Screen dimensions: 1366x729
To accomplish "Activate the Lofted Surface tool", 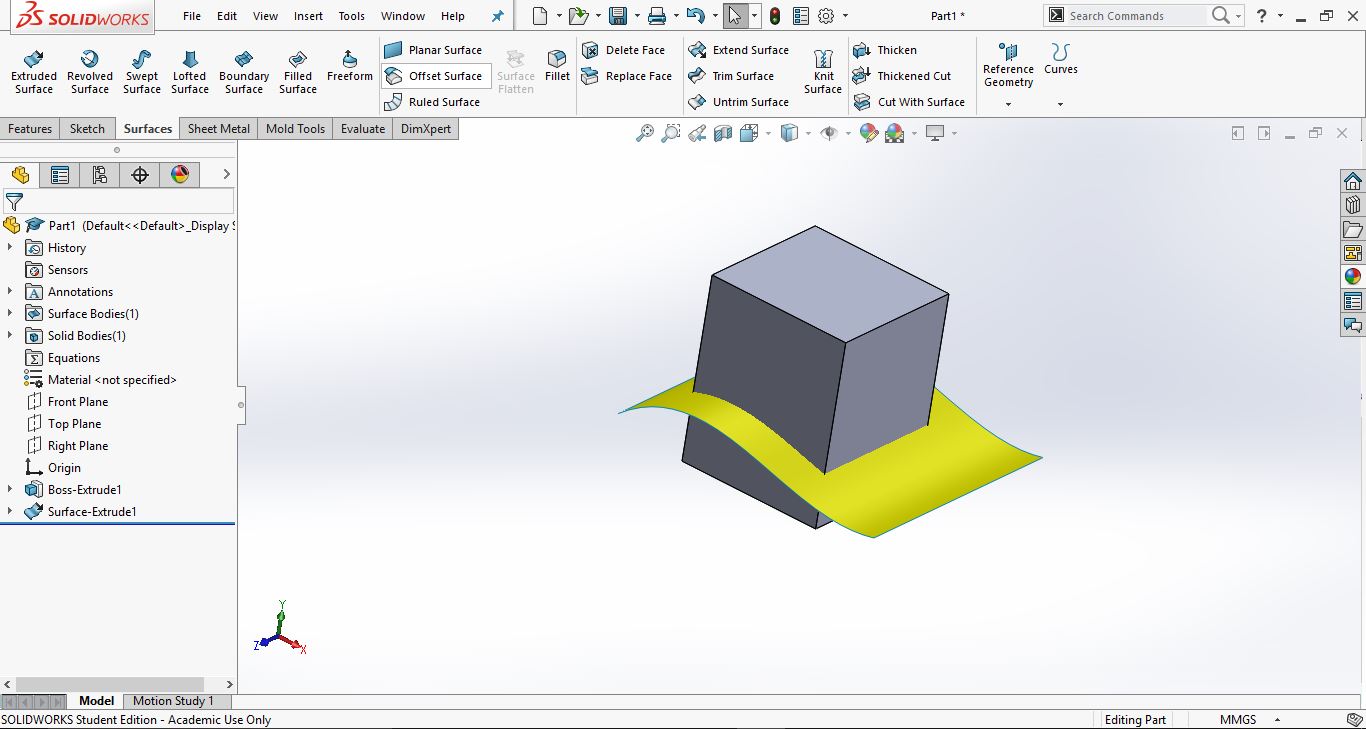I will 190,72.
